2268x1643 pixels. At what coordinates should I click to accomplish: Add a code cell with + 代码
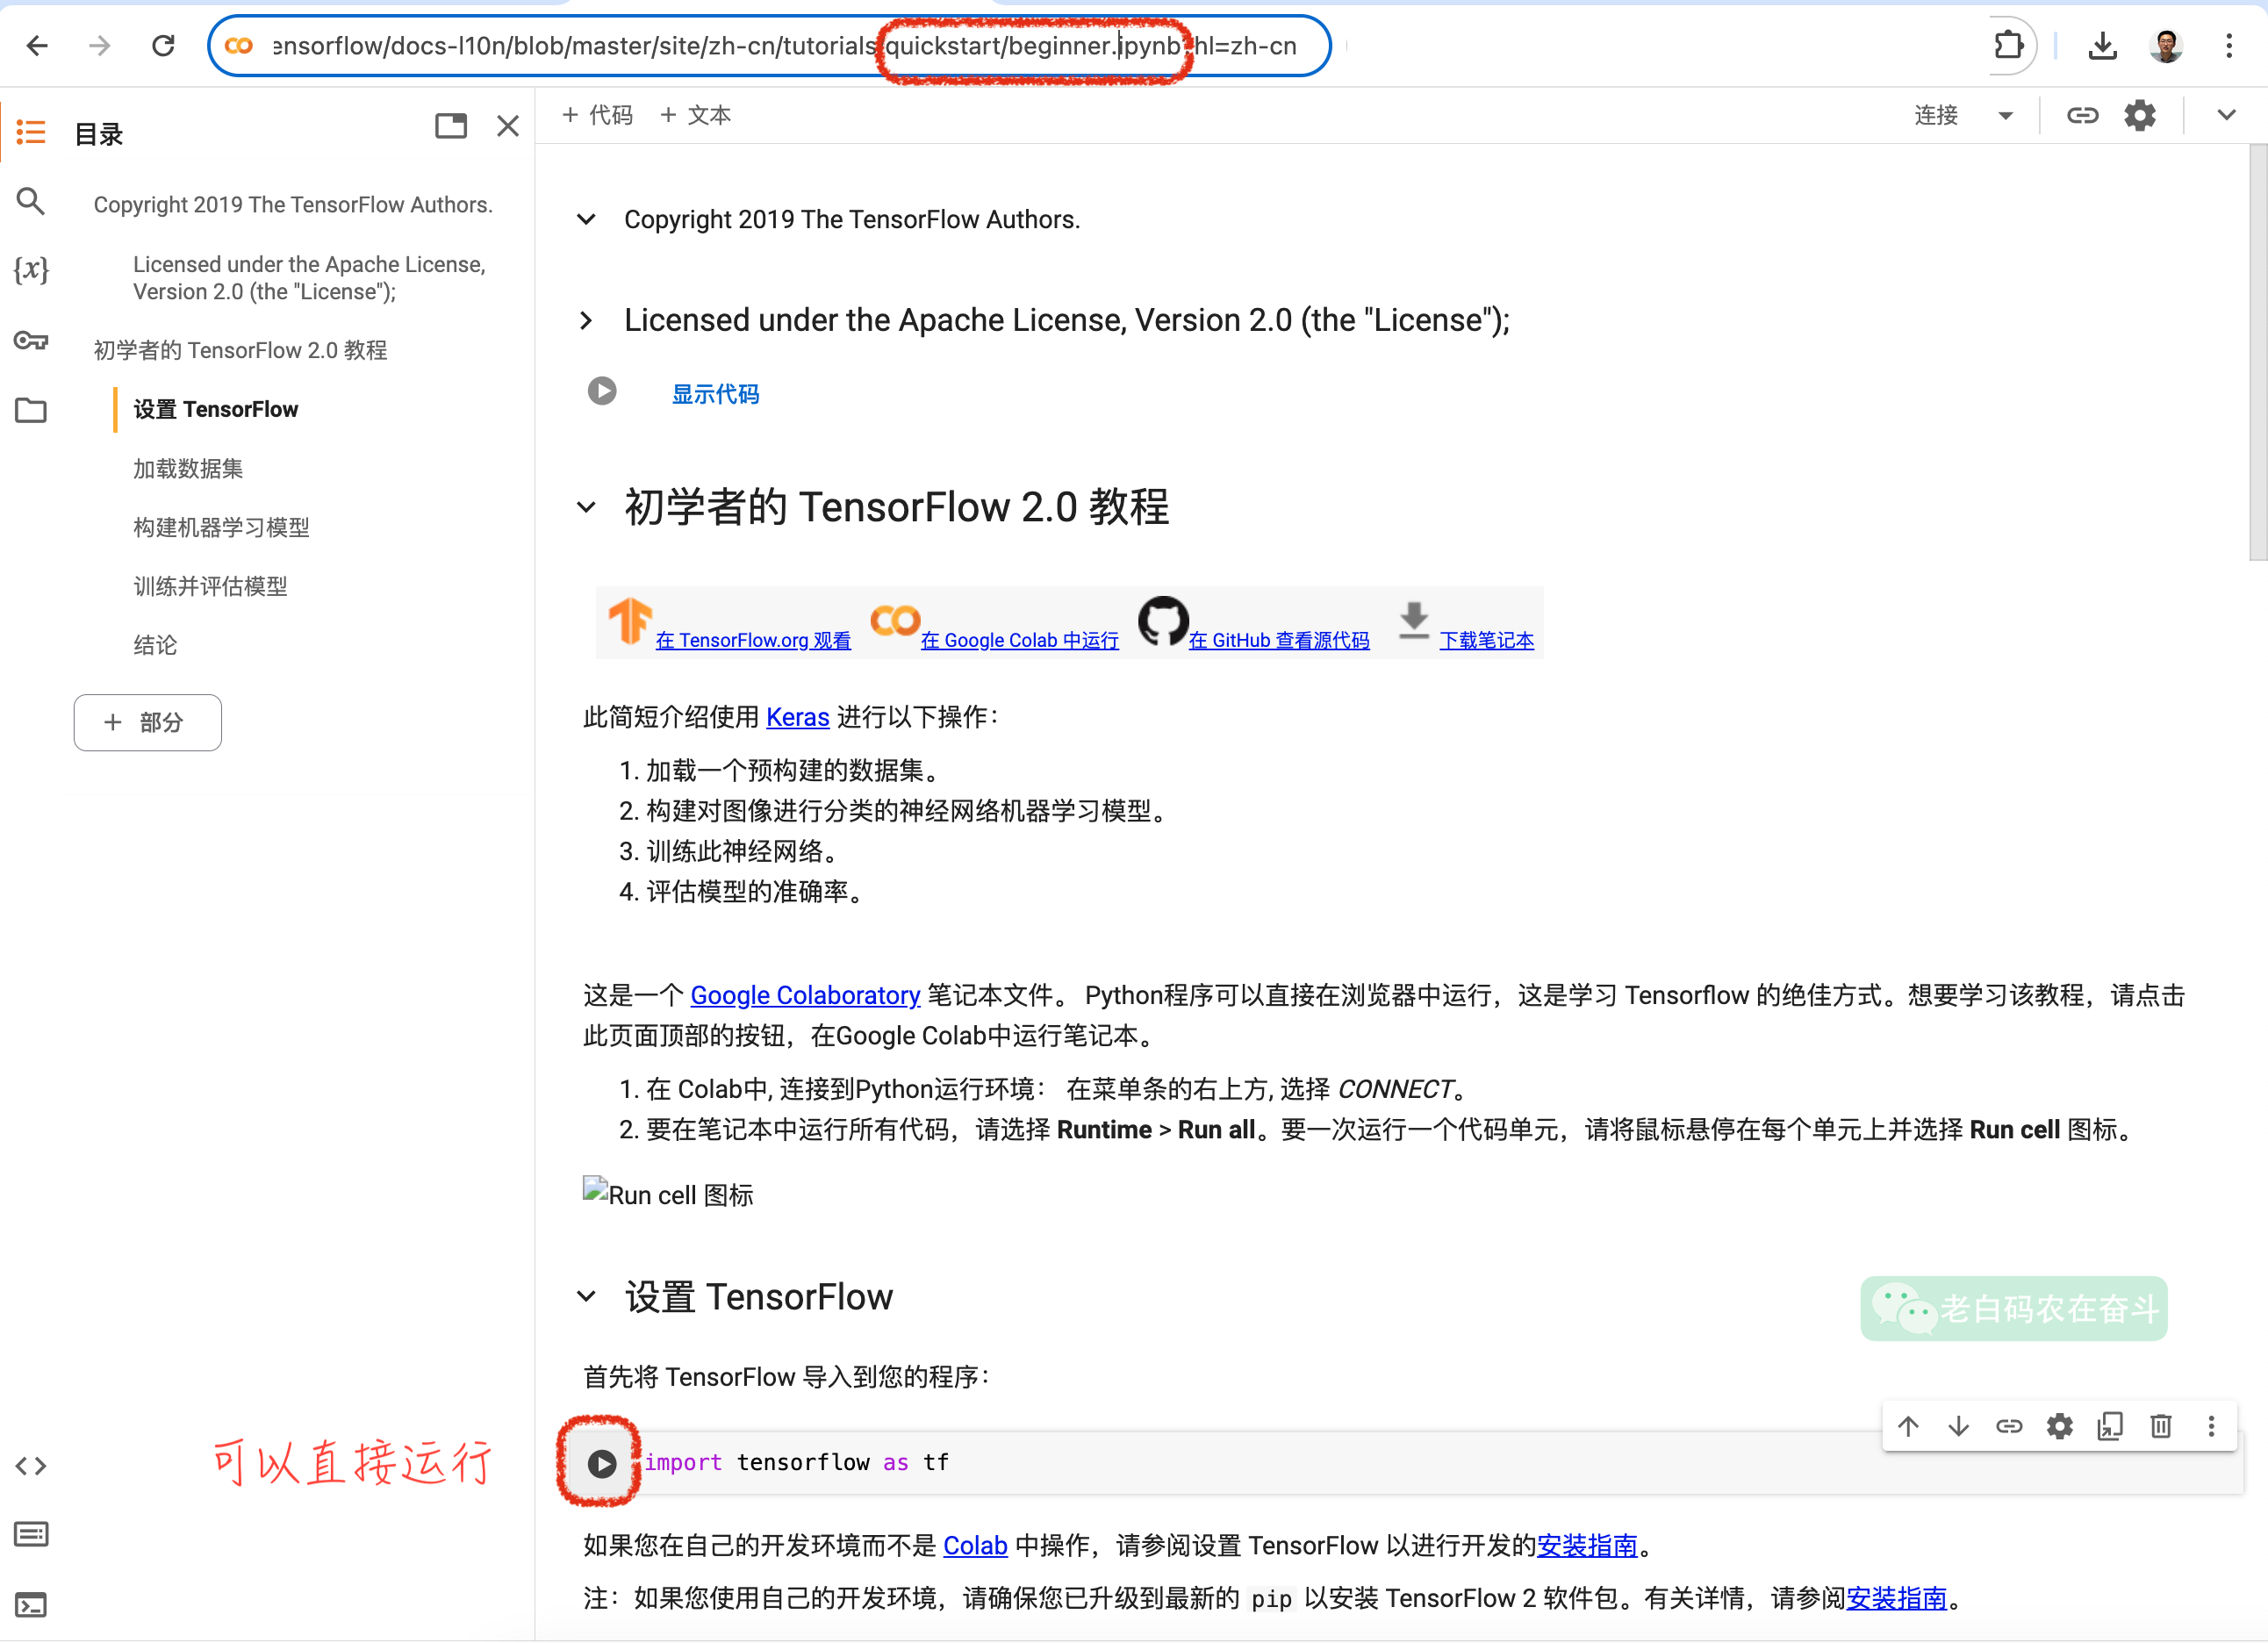coord(597,115)
